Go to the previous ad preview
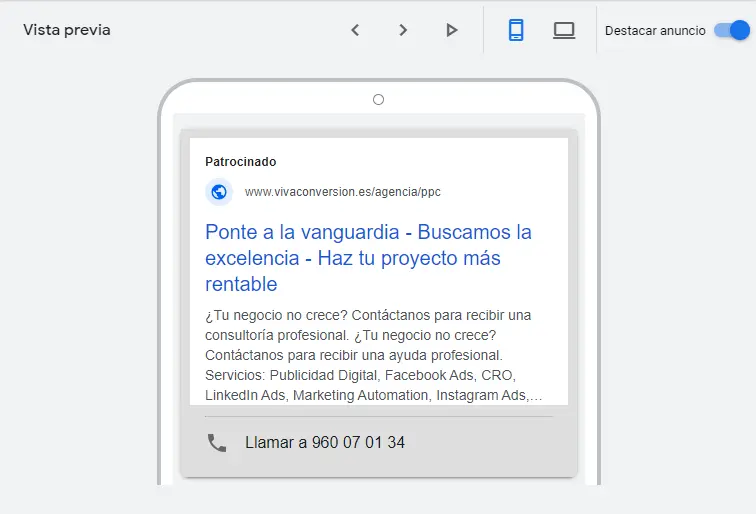 [355, 30]
